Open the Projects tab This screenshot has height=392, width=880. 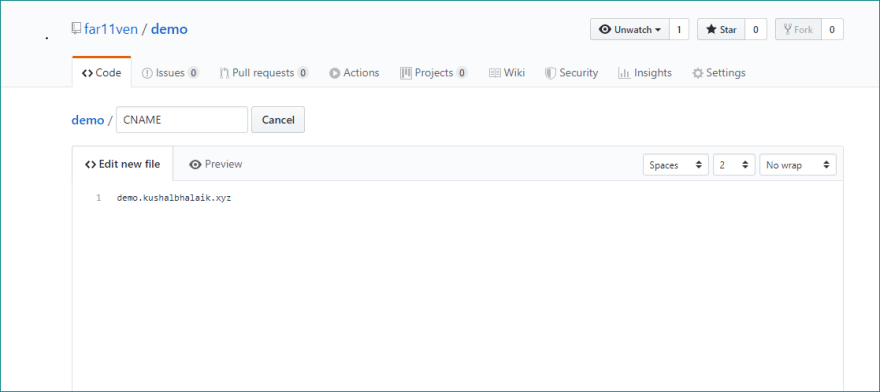(x=433, y=72)
